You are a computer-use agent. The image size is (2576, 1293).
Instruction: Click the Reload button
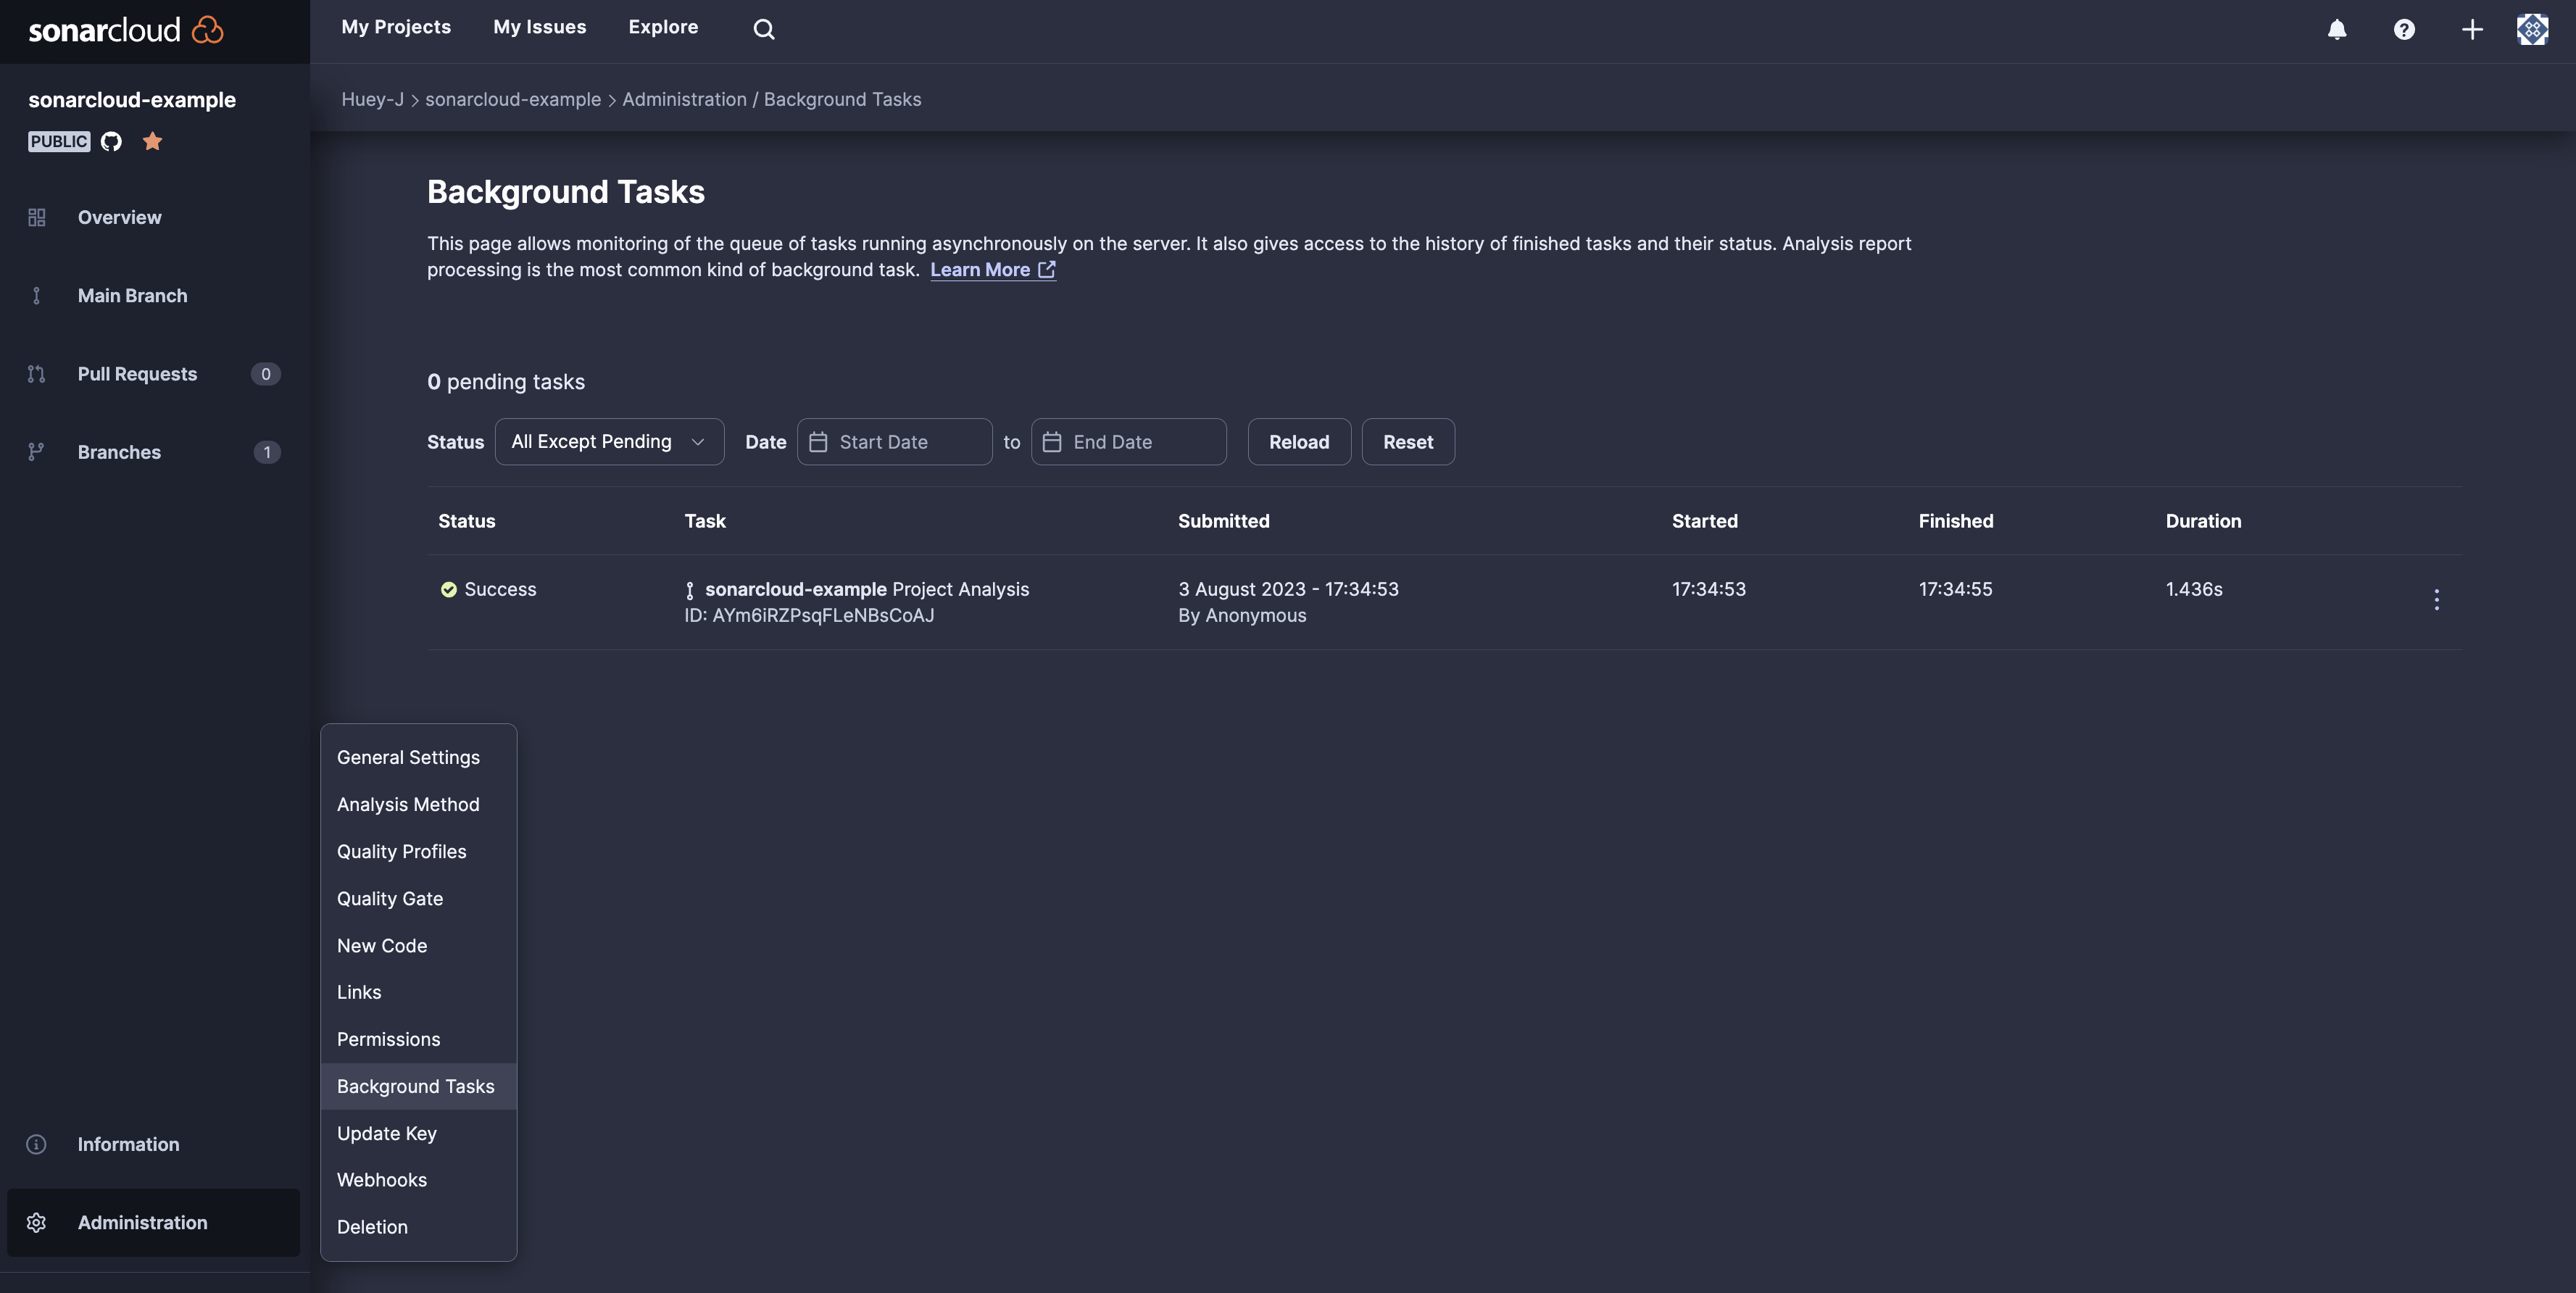pyautogui.click(x=1298, y=441)
